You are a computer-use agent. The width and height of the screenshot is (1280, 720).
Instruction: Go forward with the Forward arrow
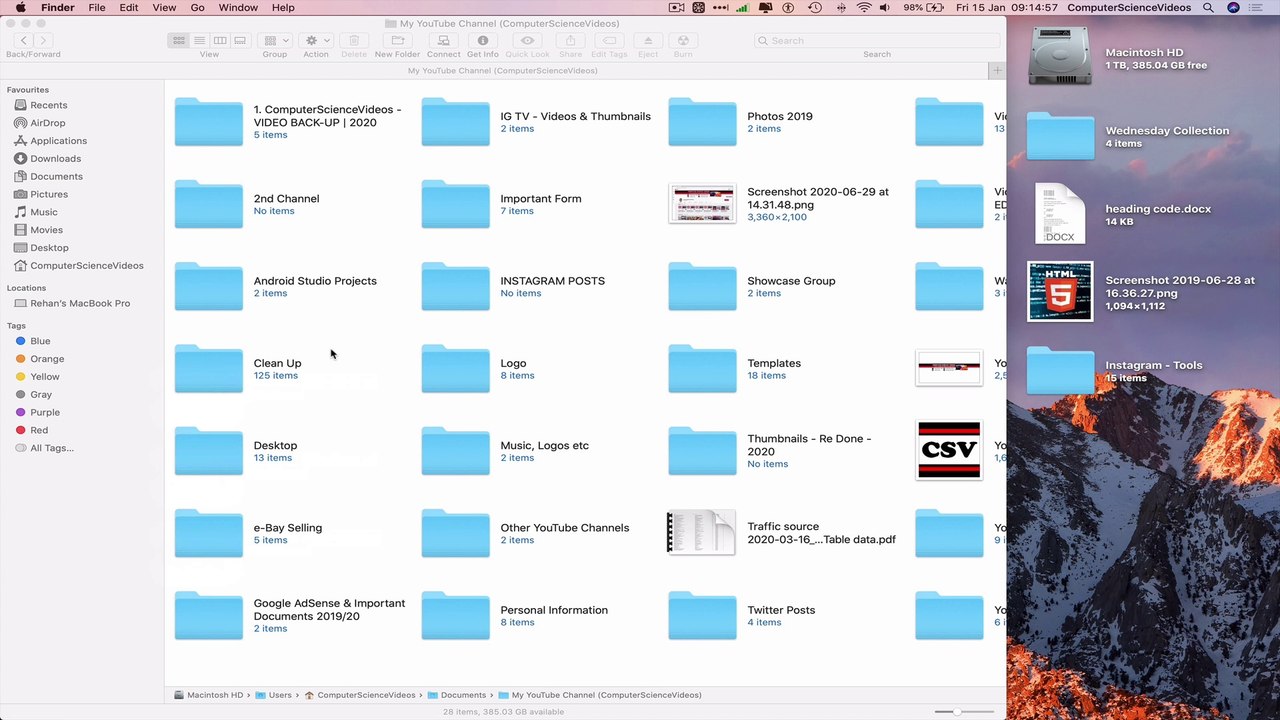[43, 40]
